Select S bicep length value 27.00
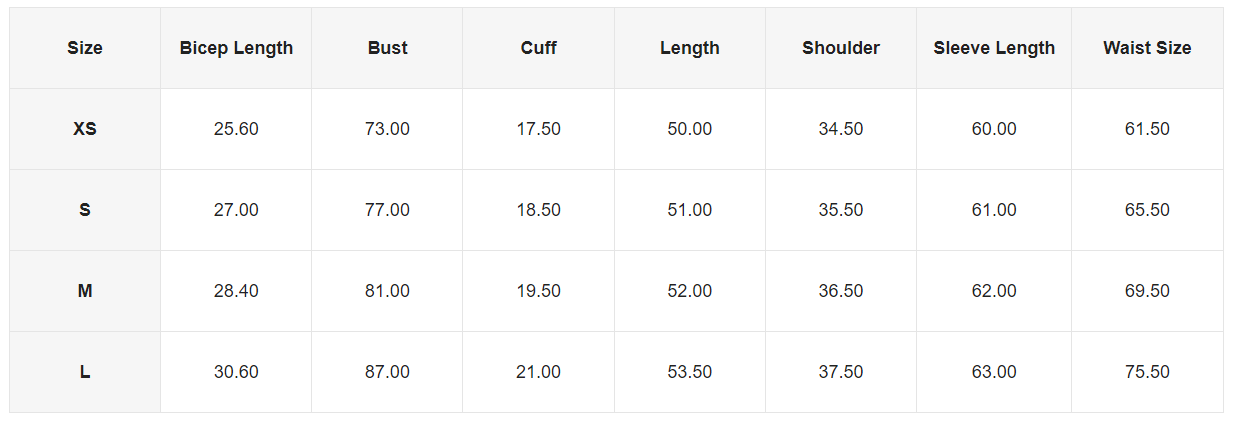Screen dimensions: 1240x423 click(x=236, y=210)
